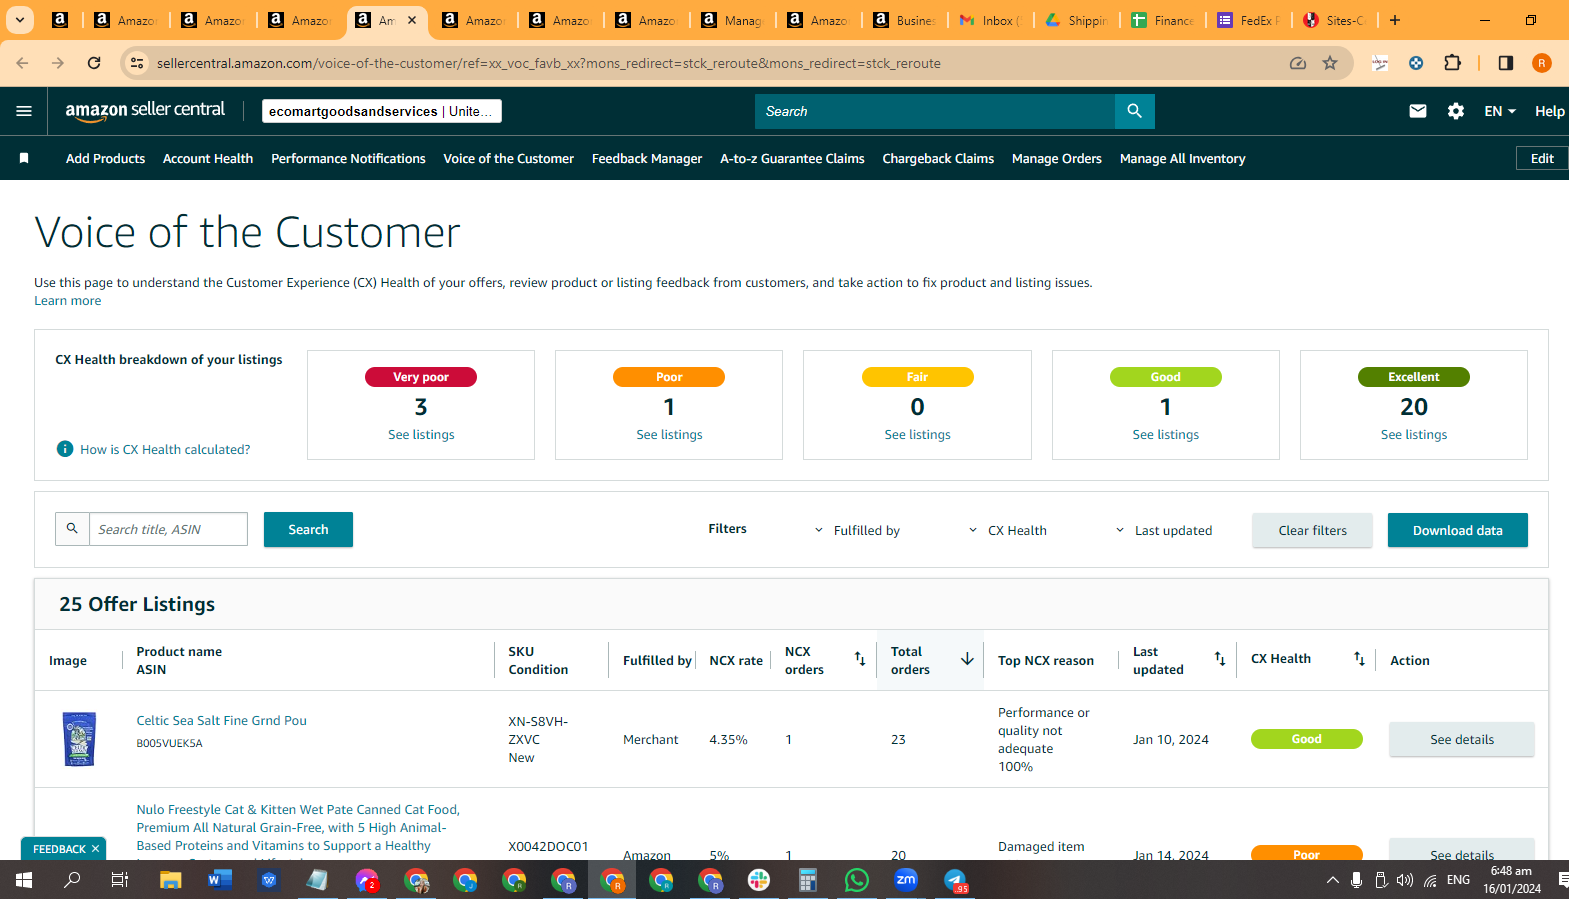This screenshot has height=899, width=1569.
Task: Open Account Health in the nav bar
Action: (208, 158)
